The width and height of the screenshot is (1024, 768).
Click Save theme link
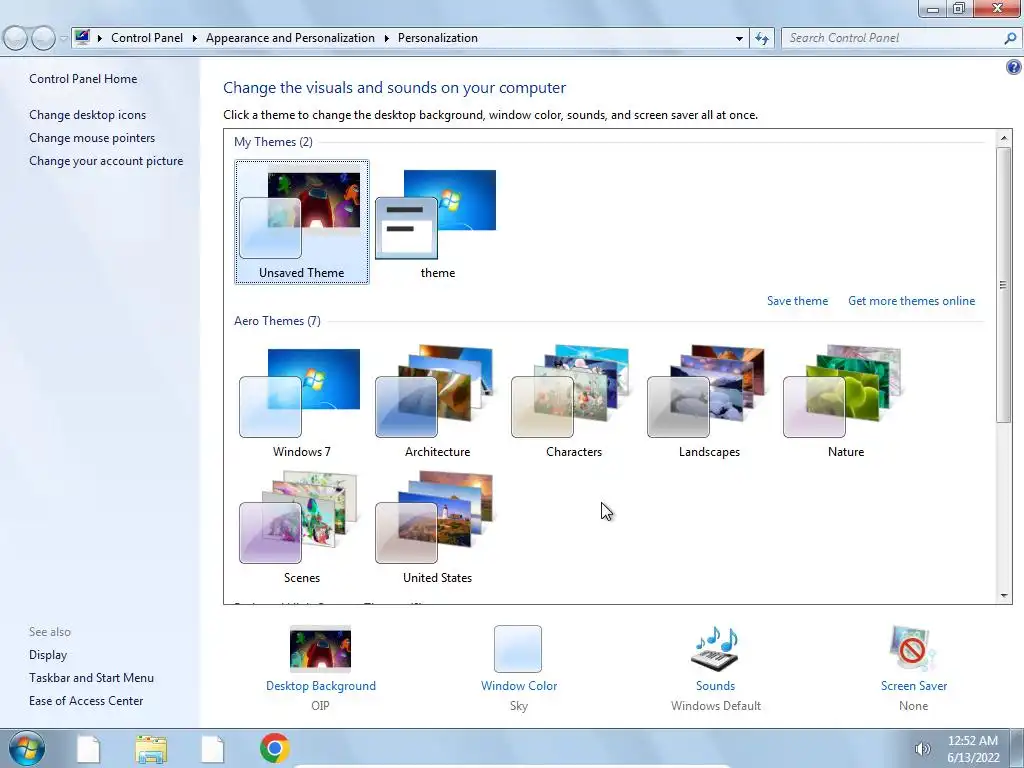[x=797, y=301]
